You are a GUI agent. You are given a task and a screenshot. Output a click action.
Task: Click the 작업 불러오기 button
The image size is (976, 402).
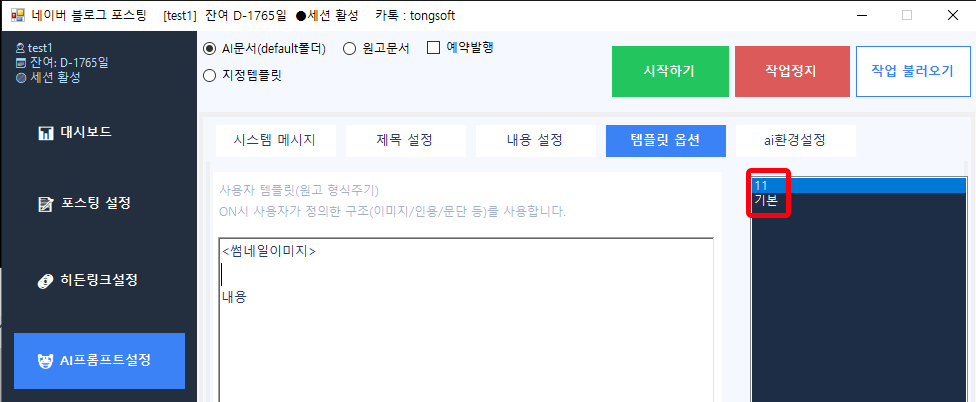(x=912, y=71)
